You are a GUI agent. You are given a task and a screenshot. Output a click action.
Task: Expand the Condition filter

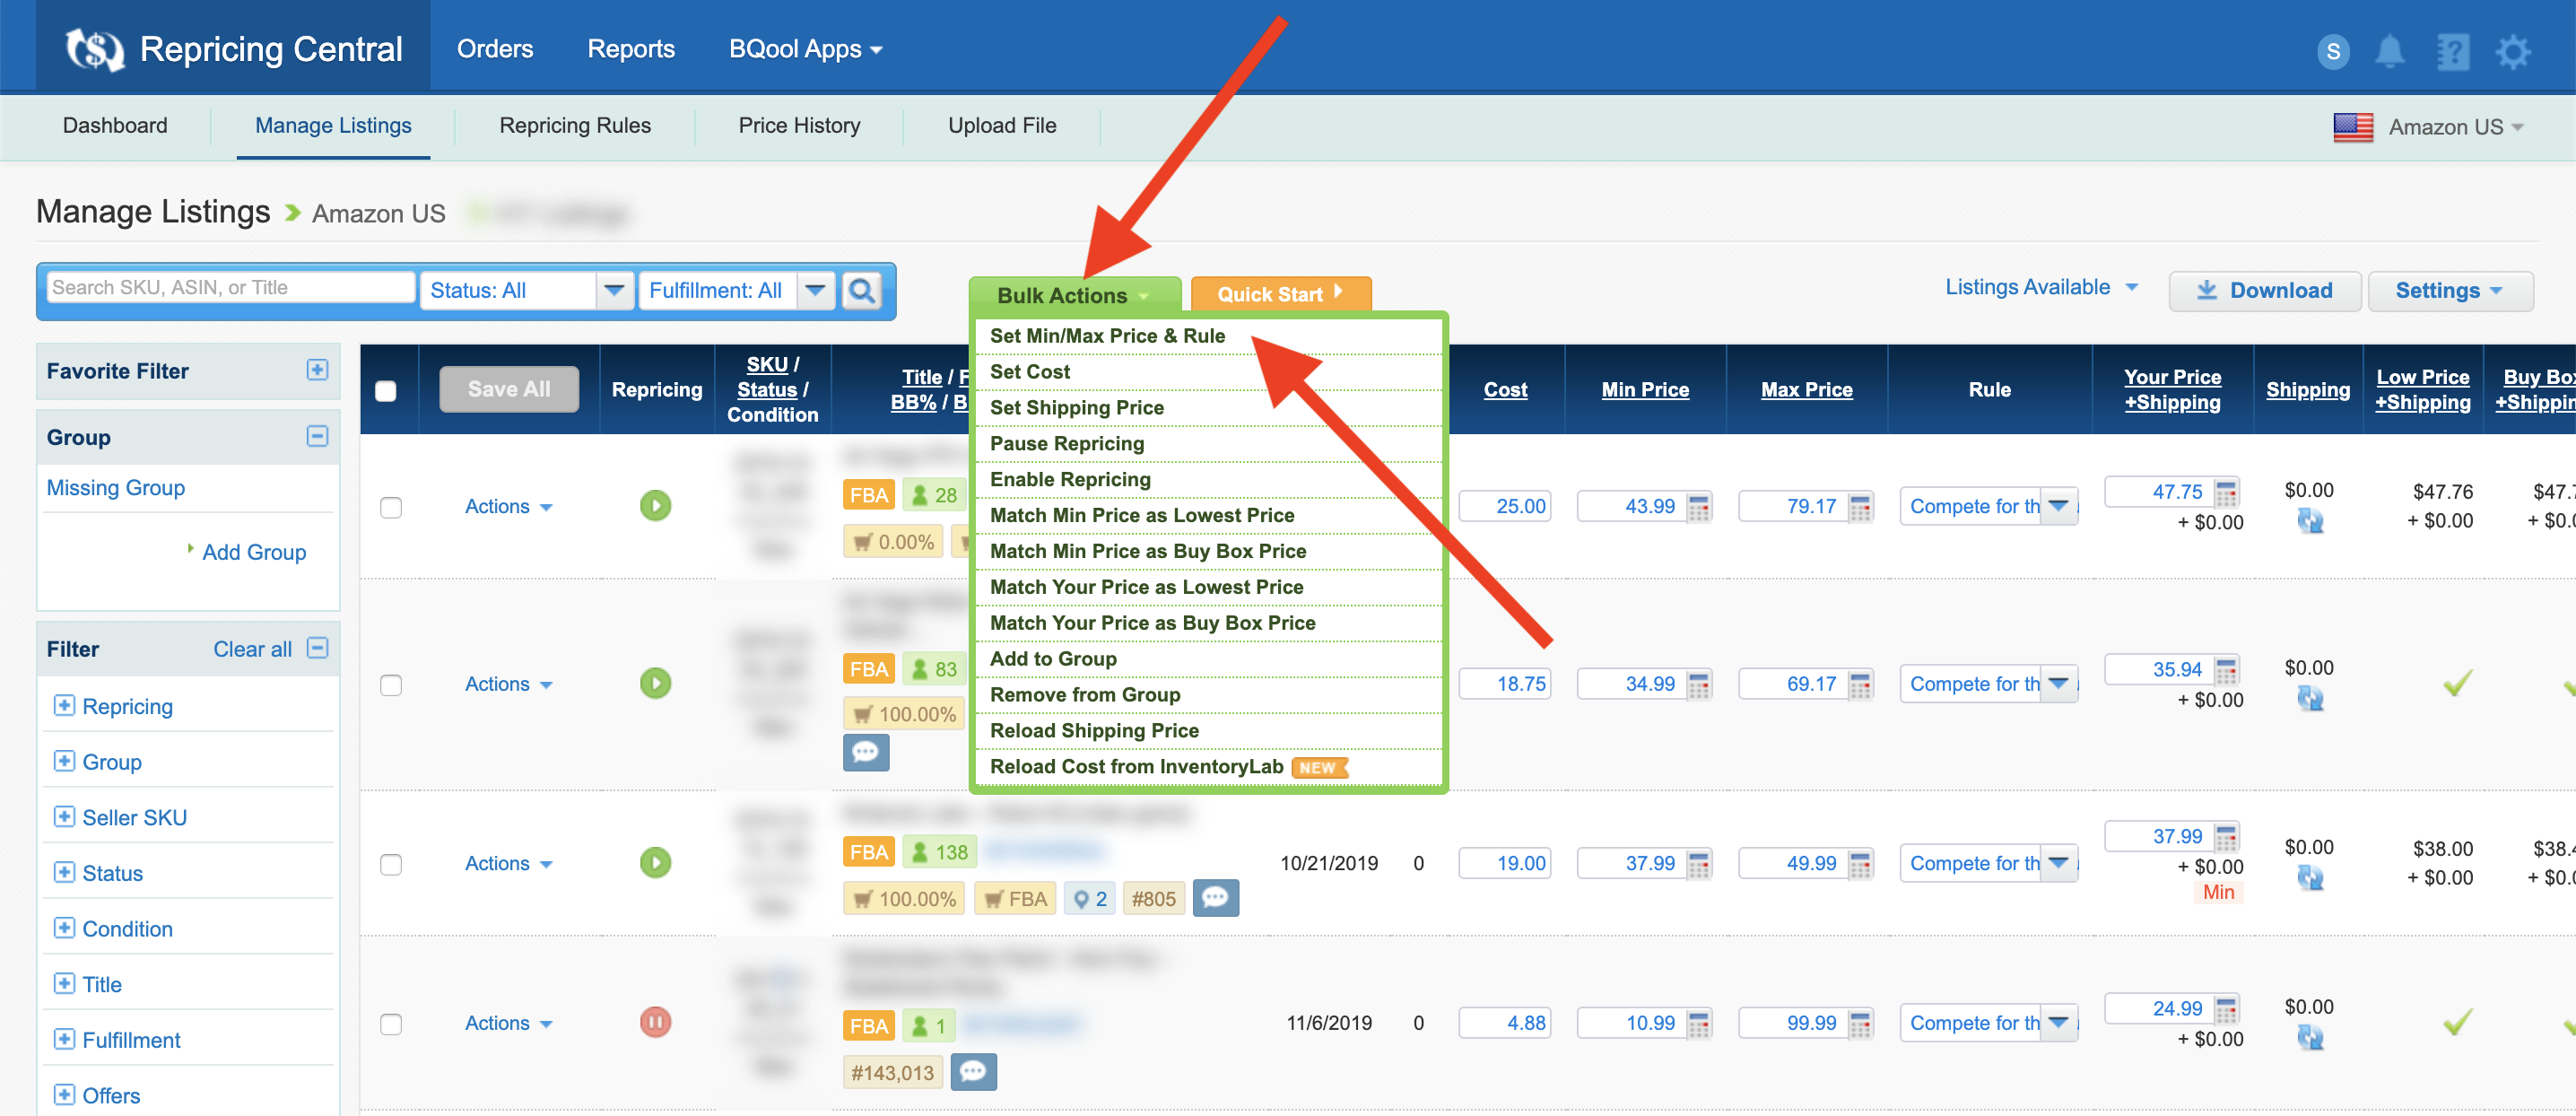[x=64, y=928]
